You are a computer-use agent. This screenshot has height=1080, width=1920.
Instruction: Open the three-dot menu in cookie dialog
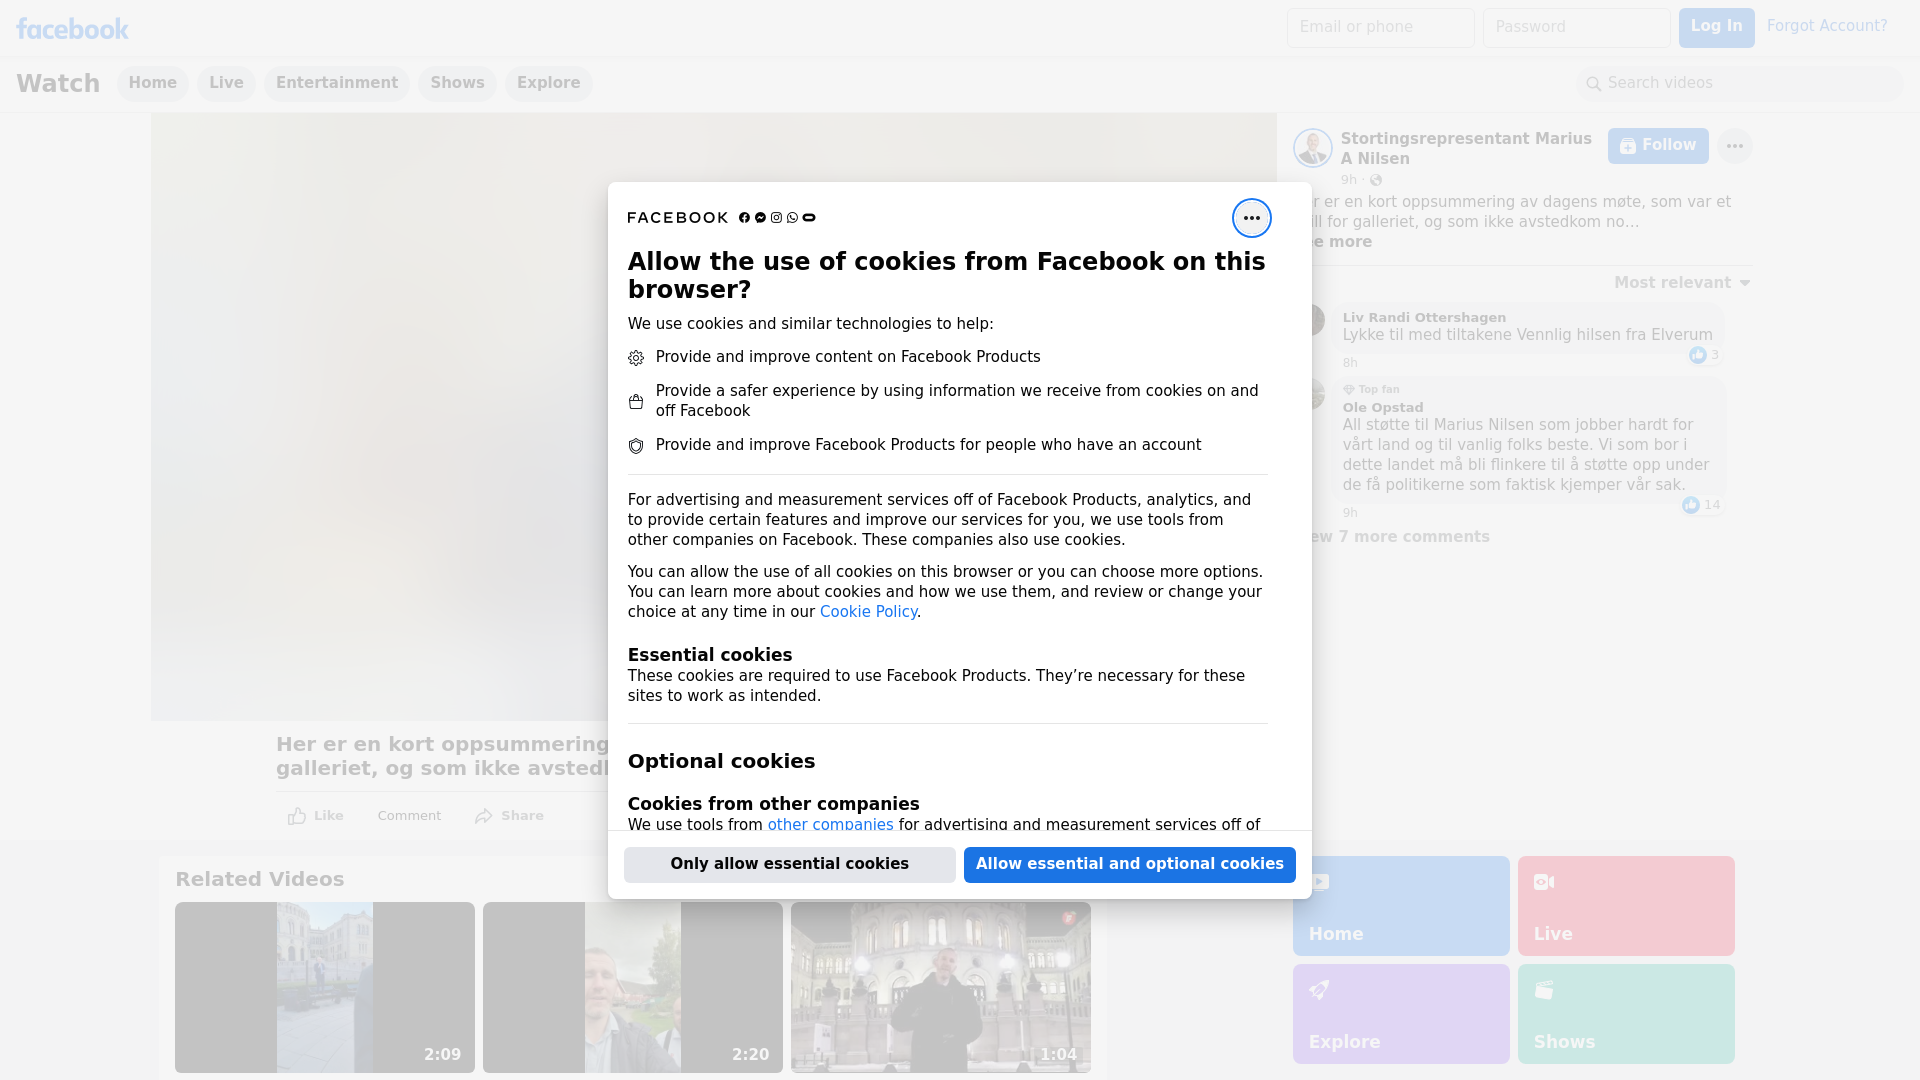[x=1251, y=218]
